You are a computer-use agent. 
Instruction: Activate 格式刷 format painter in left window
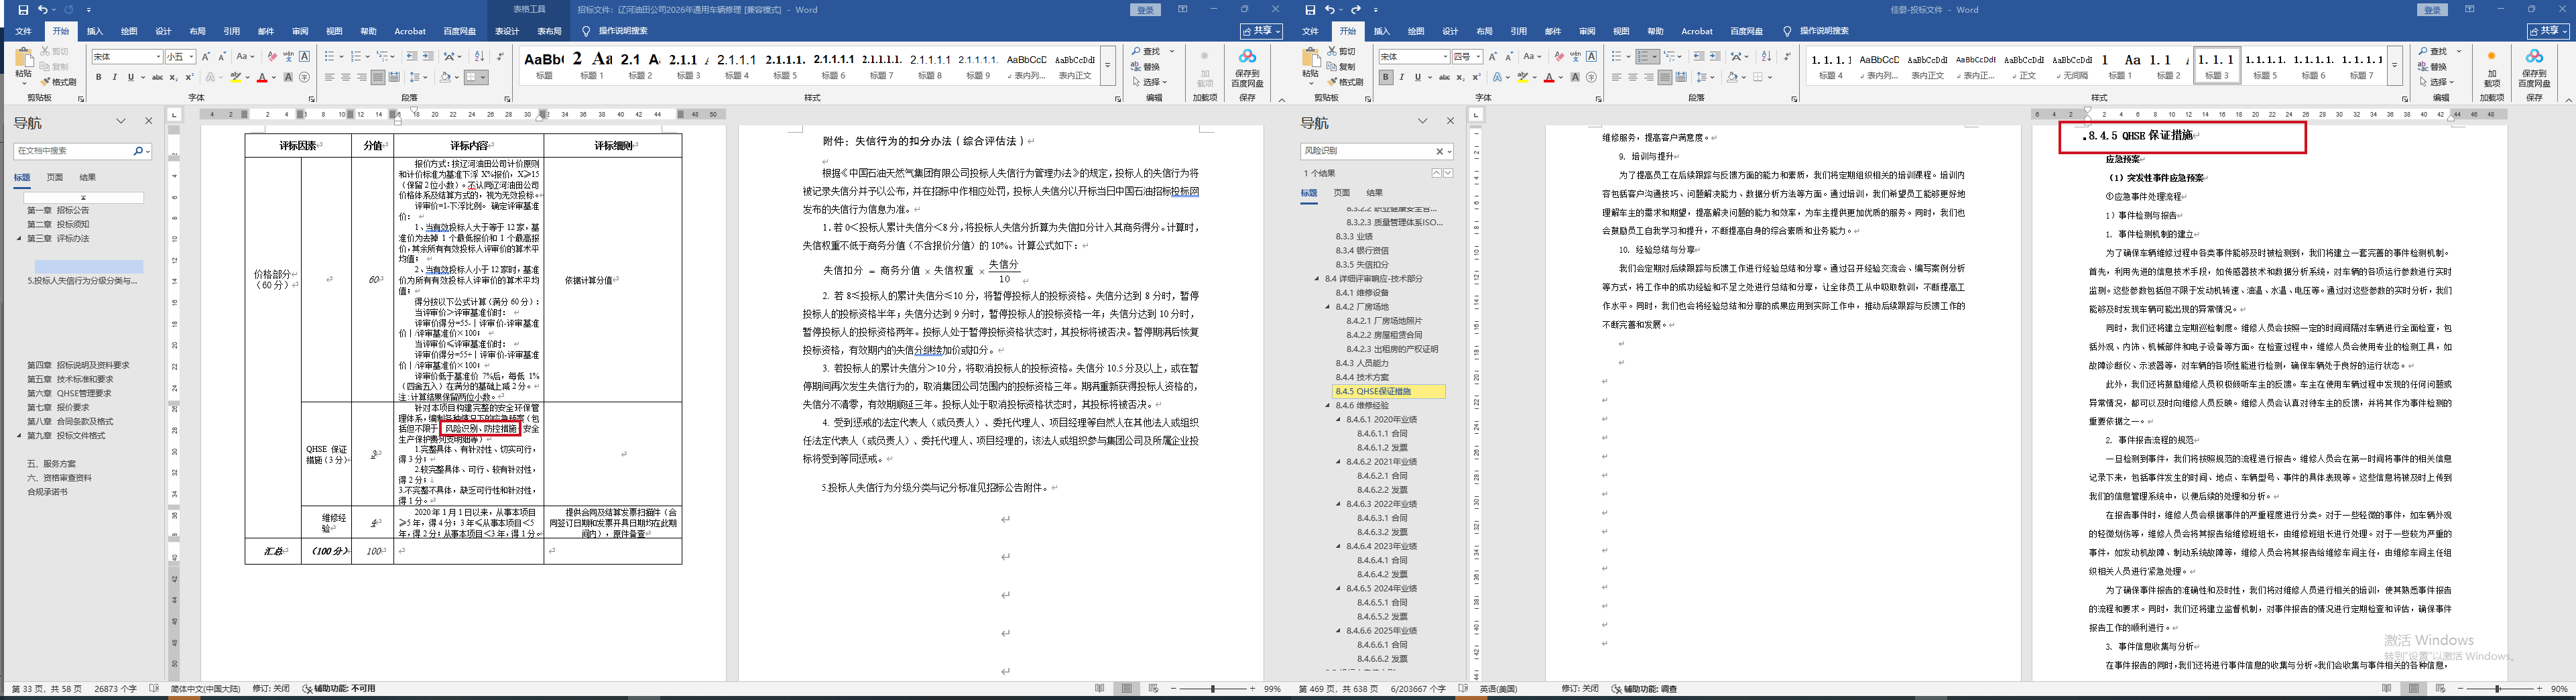click(59, 82)
